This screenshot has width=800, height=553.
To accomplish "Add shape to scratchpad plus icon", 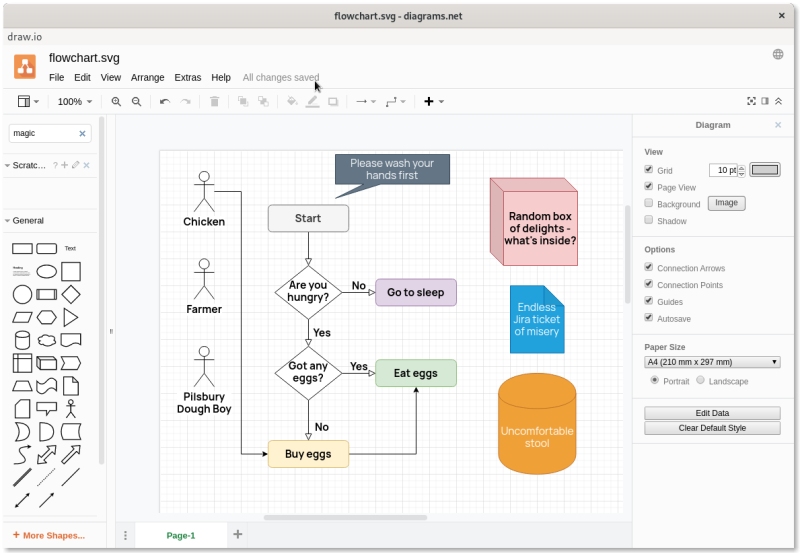I will click(x=65, y=165).
